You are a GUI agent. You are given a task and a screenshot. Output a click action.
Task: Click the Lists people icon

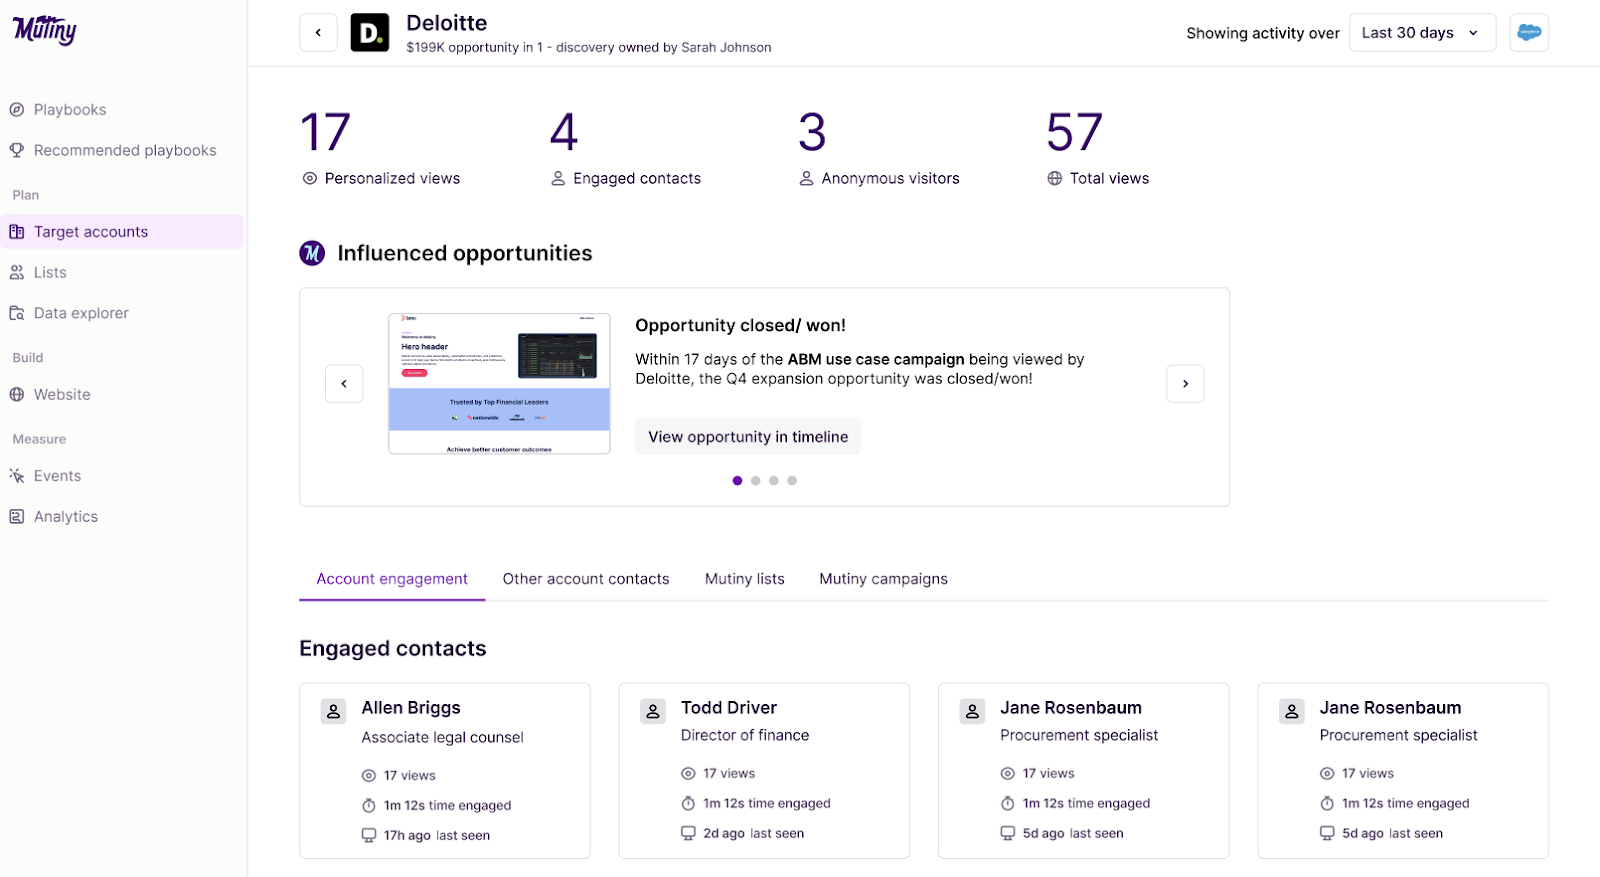point(17,272)
